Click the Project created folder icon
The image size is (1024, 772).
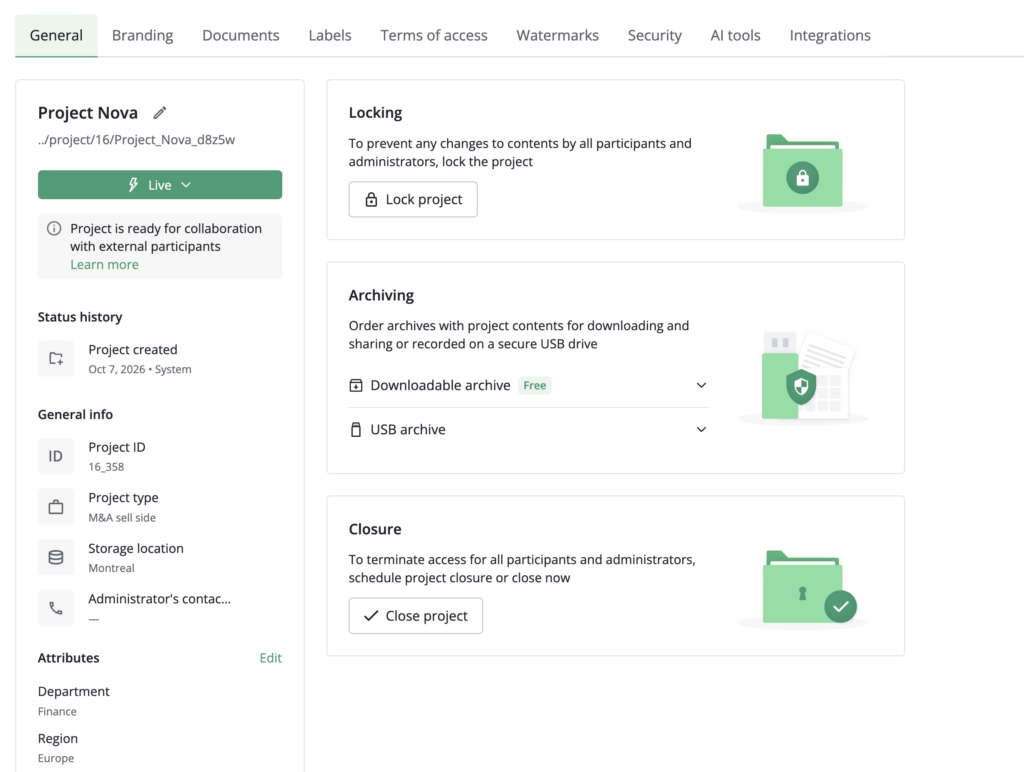click(56, 359)
